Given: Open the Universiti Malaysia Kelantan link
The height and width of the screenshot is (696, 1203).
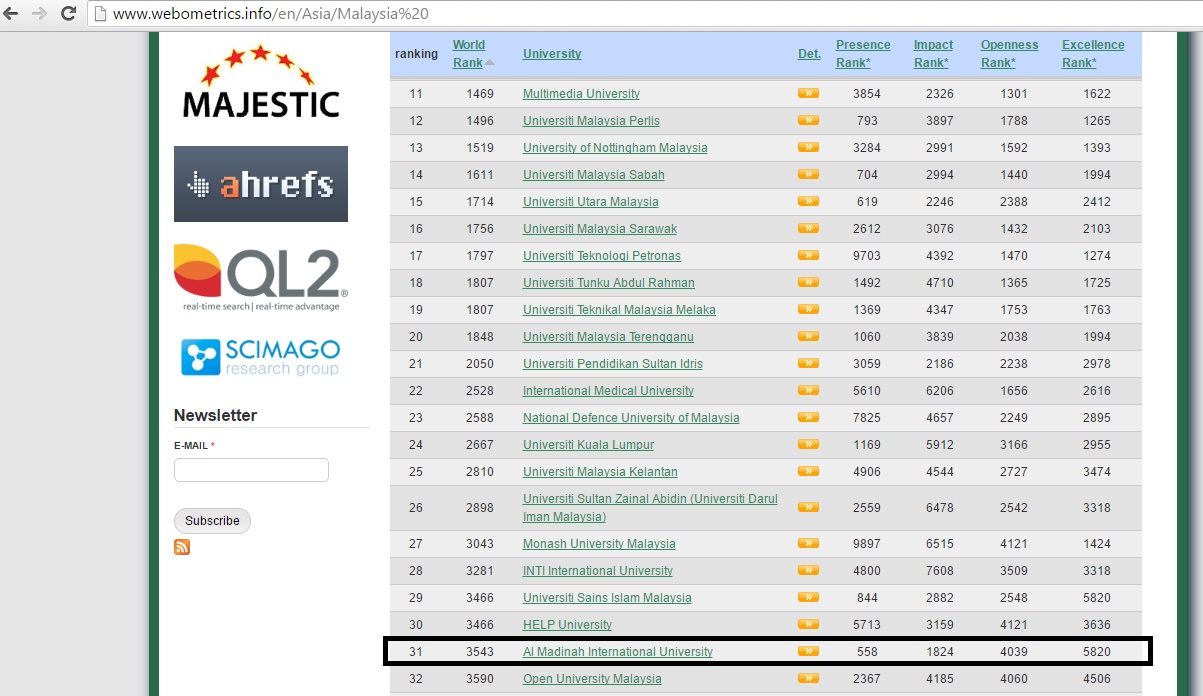Looking at the screenshot, I should (x=600, y=472).
